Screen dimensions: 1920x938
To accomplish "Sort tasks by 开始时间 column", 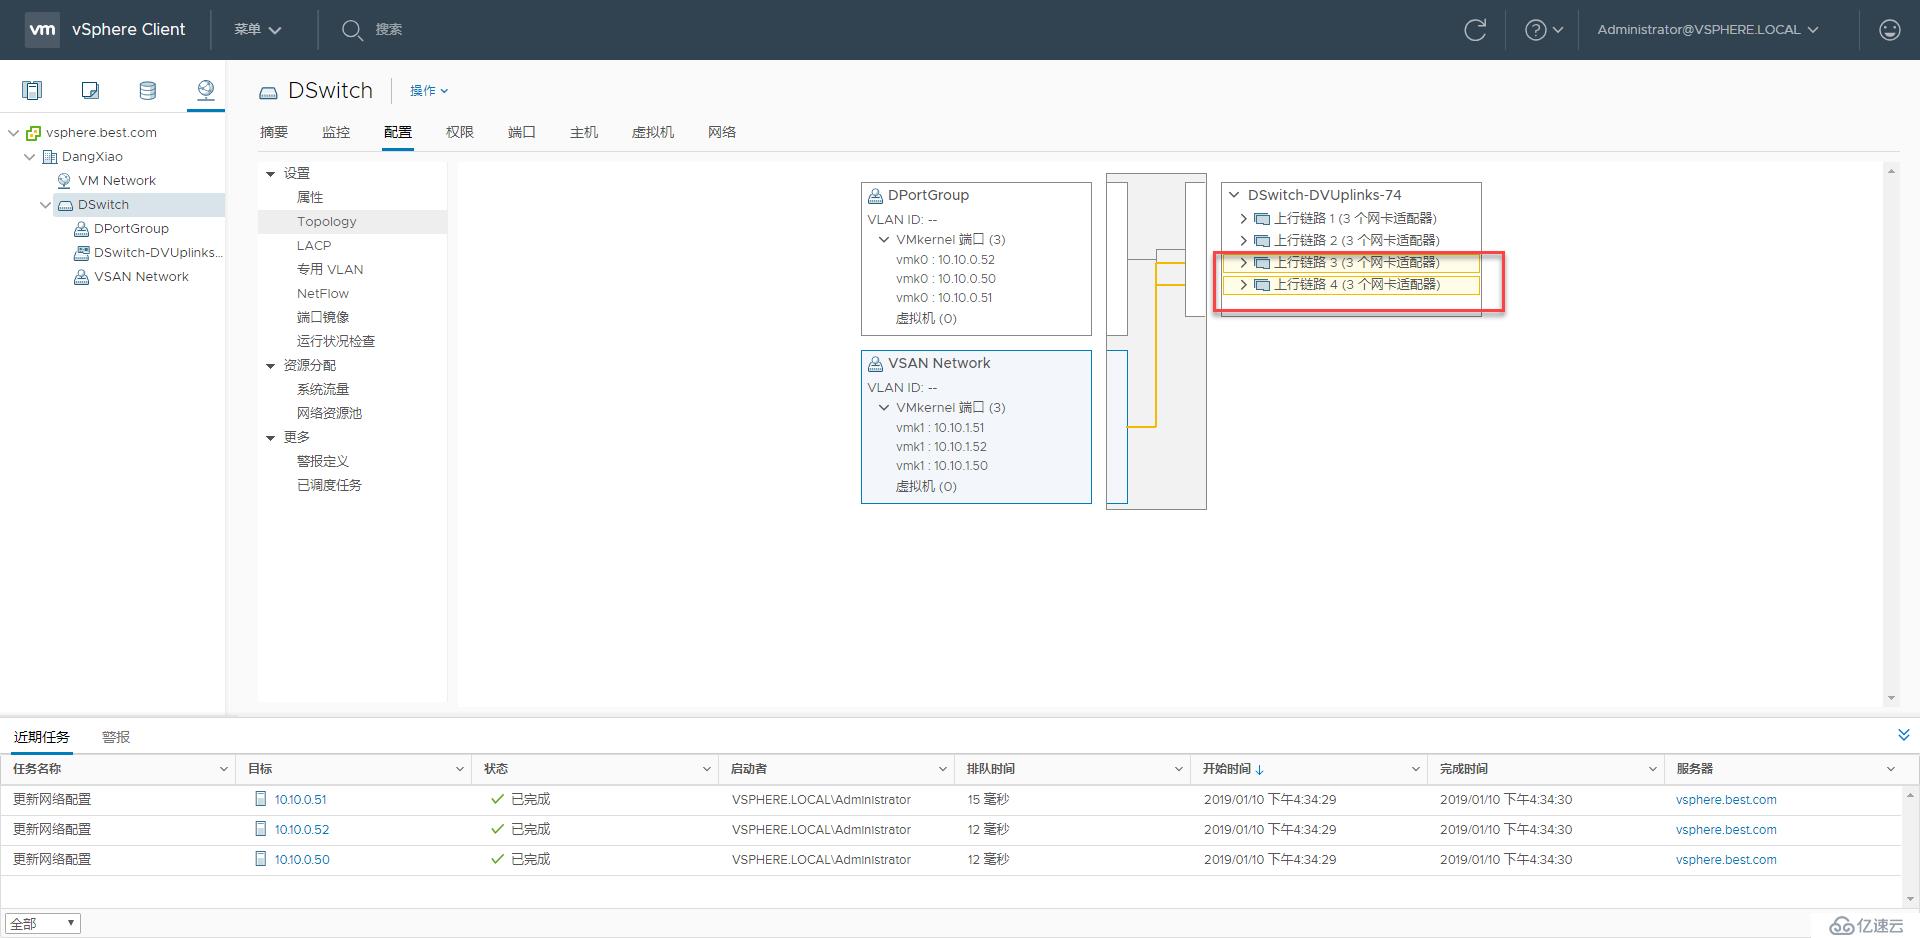I will pyautogui.click(x=1233, y=769).
